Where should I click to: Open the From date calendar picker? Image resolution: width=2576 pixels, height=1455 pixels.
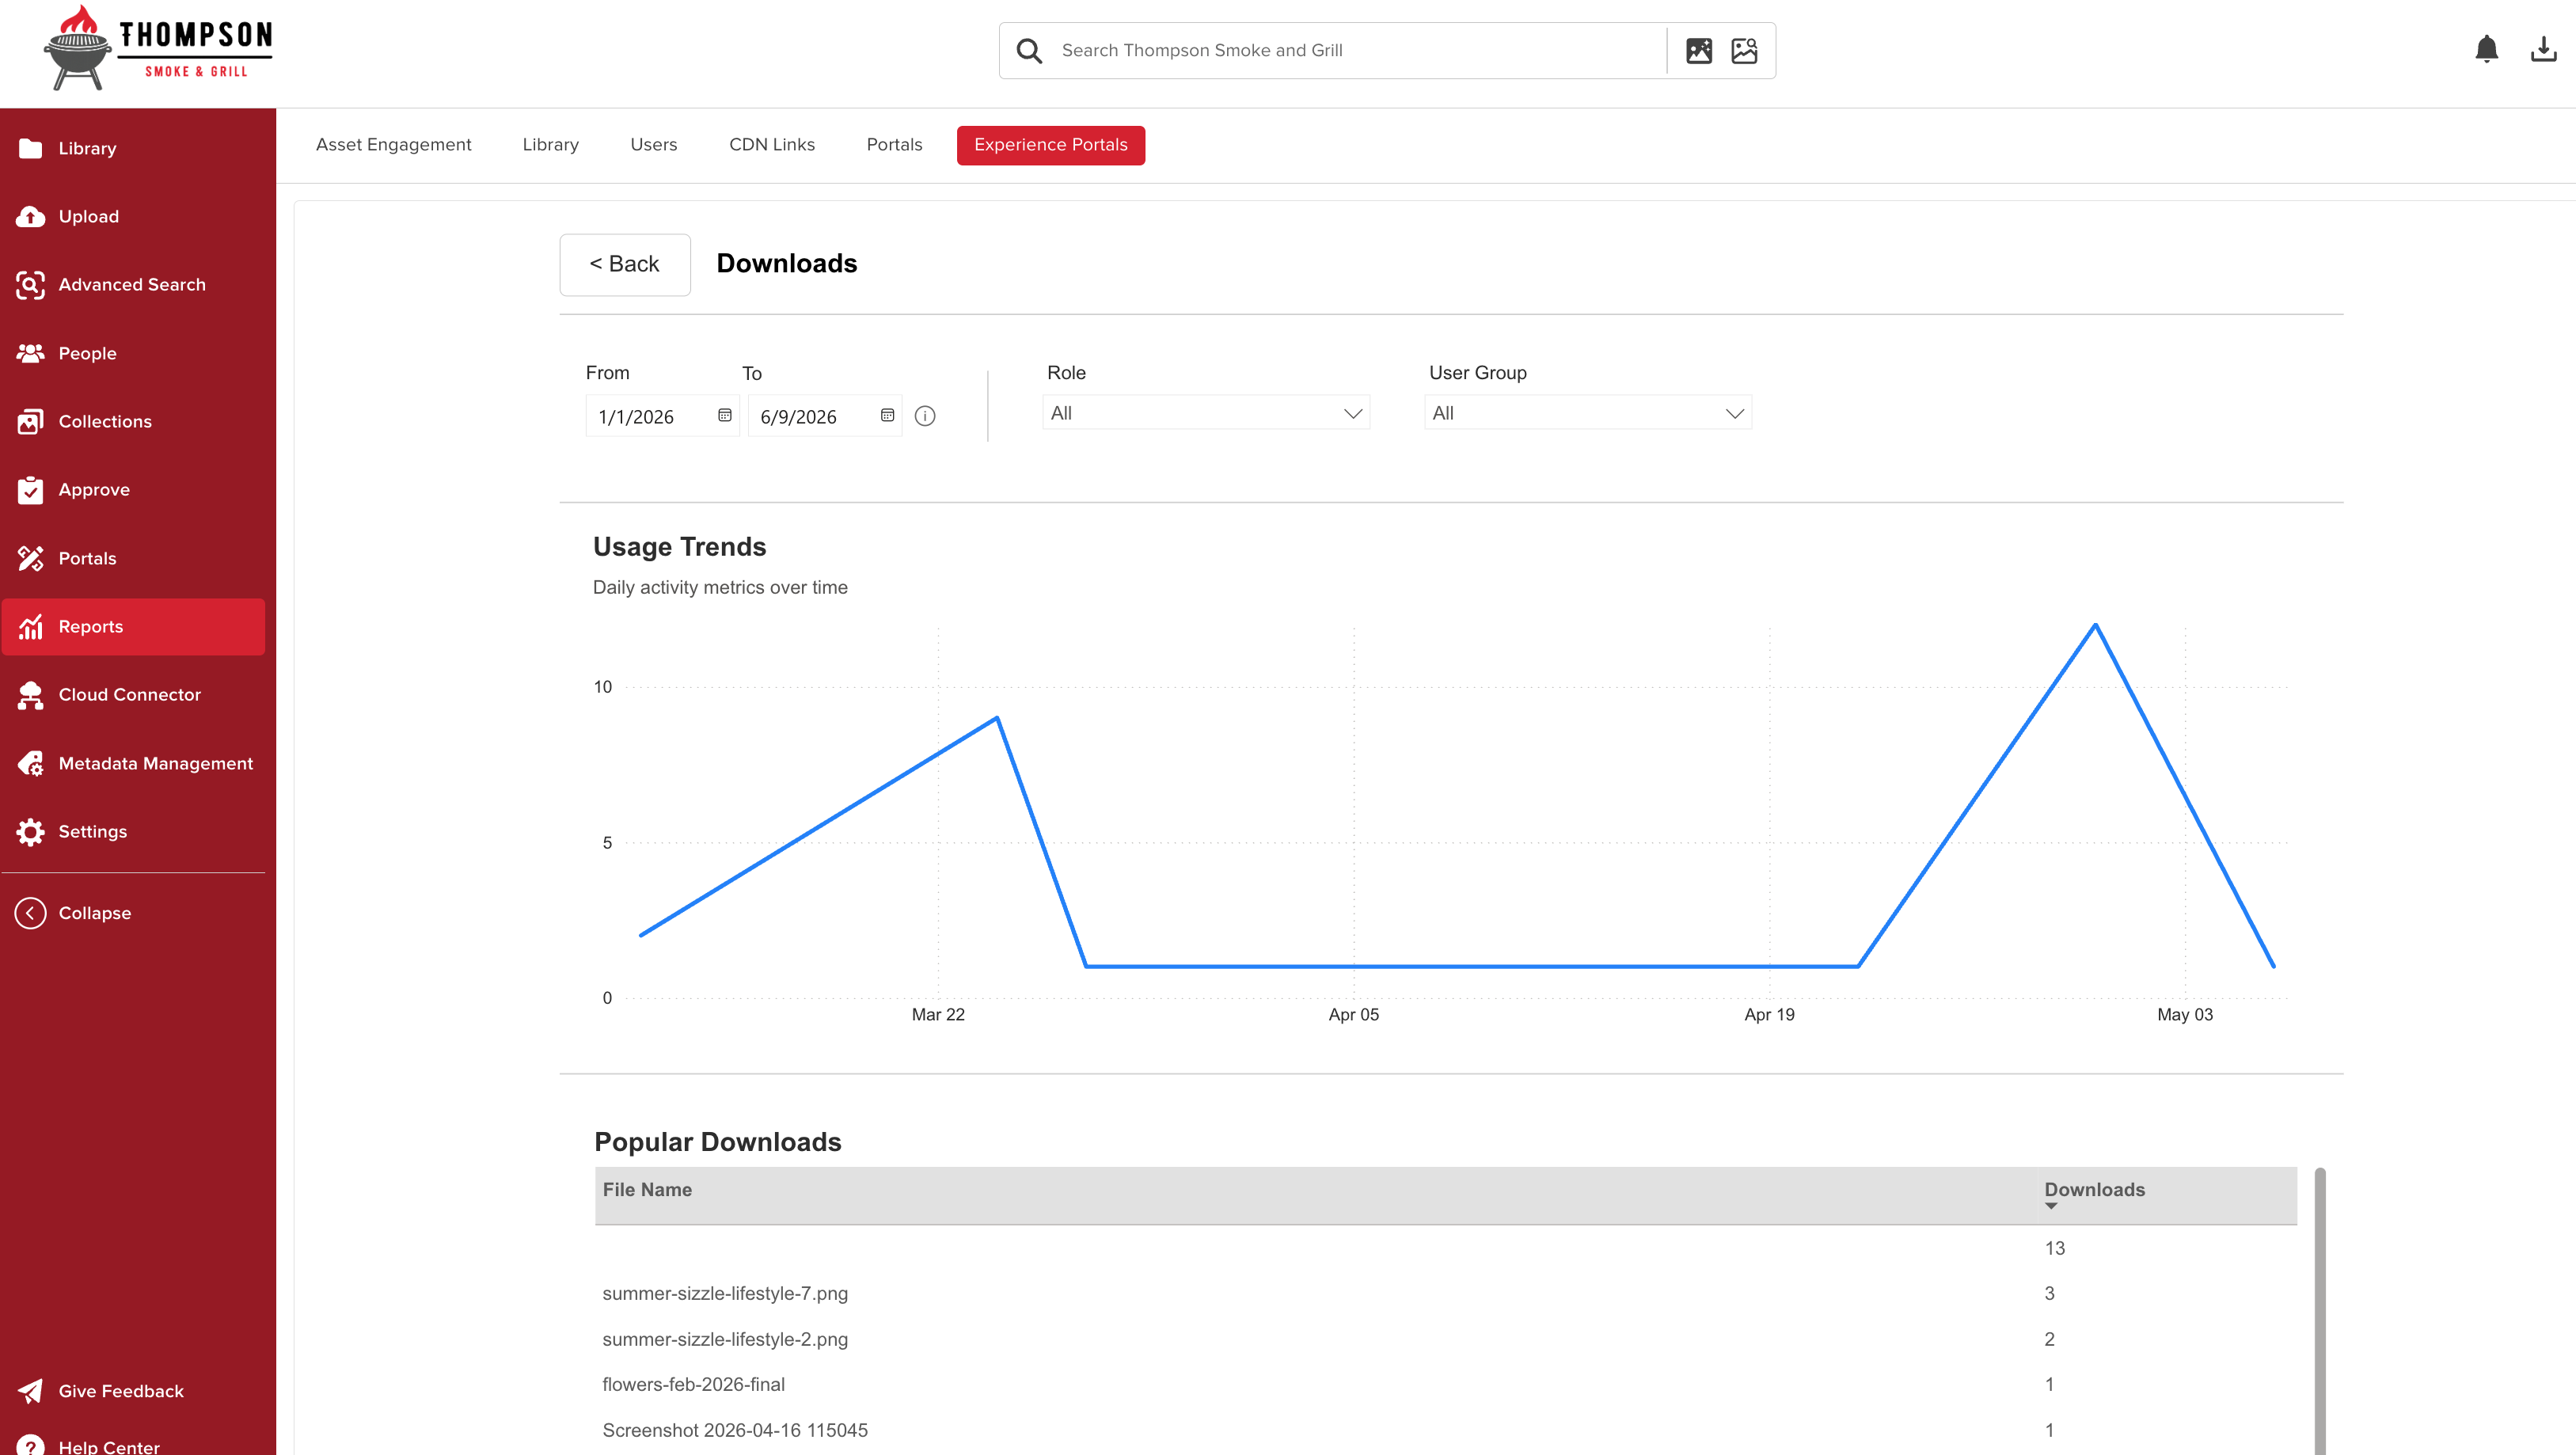tap(725, 416)
